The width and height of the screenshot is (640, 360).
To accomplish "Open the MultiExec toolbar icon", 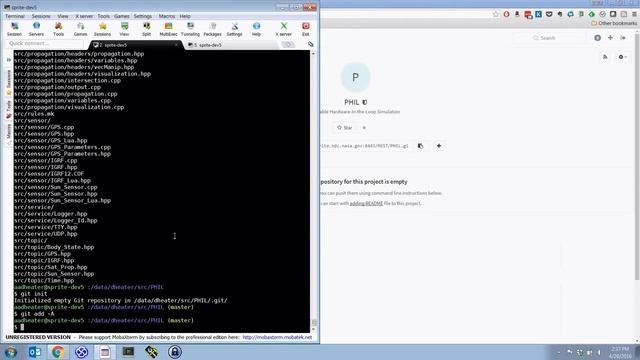I will pyautogui.click(x=168, y=29).
